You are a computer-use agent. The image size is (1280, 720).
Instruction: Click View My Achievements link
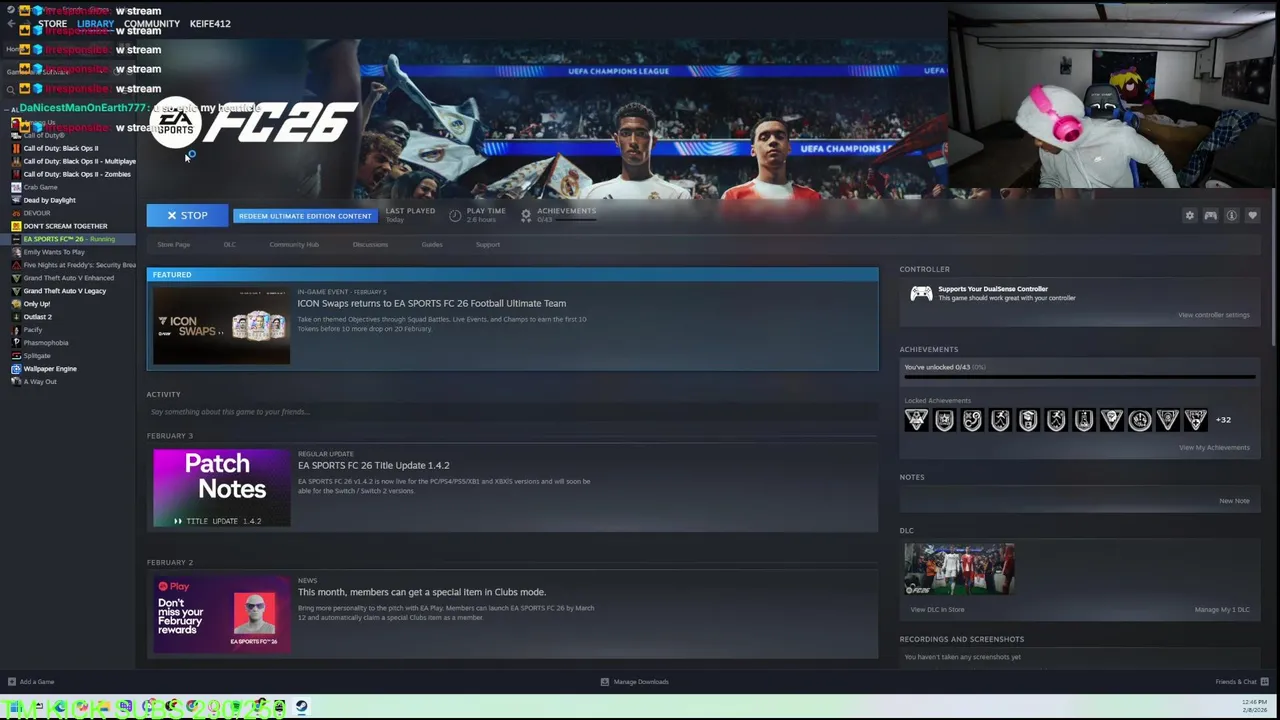click(1214, 447)
